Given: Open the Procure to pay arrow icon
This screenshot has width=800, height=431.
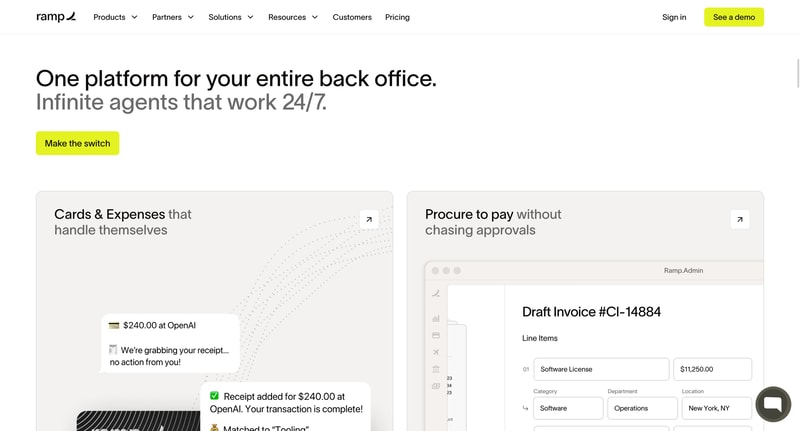Looking at the screenshot, I should coord(740,219).
